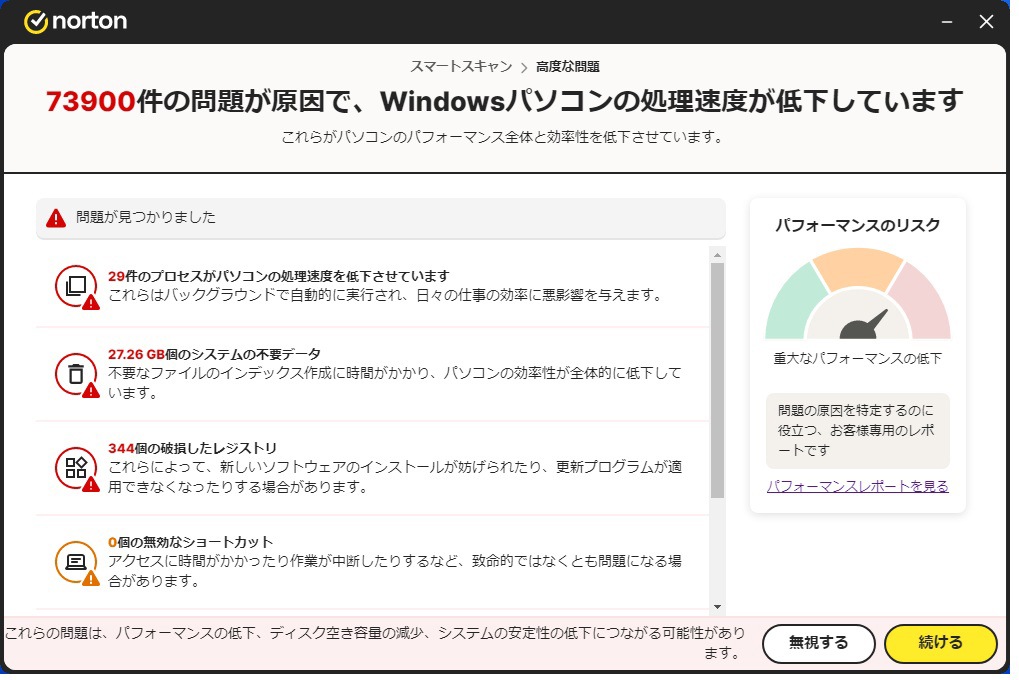Open パフォーマンスレポートを見る link
1019x680 pixels.
point(857,486)
